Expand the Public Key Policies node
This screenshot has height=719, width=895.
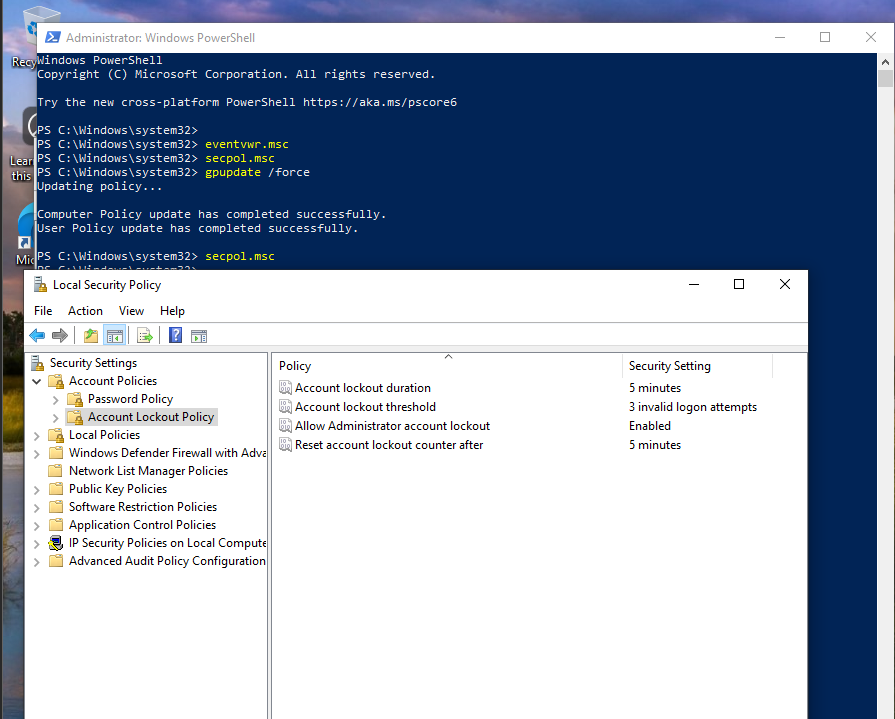point(37,489)
